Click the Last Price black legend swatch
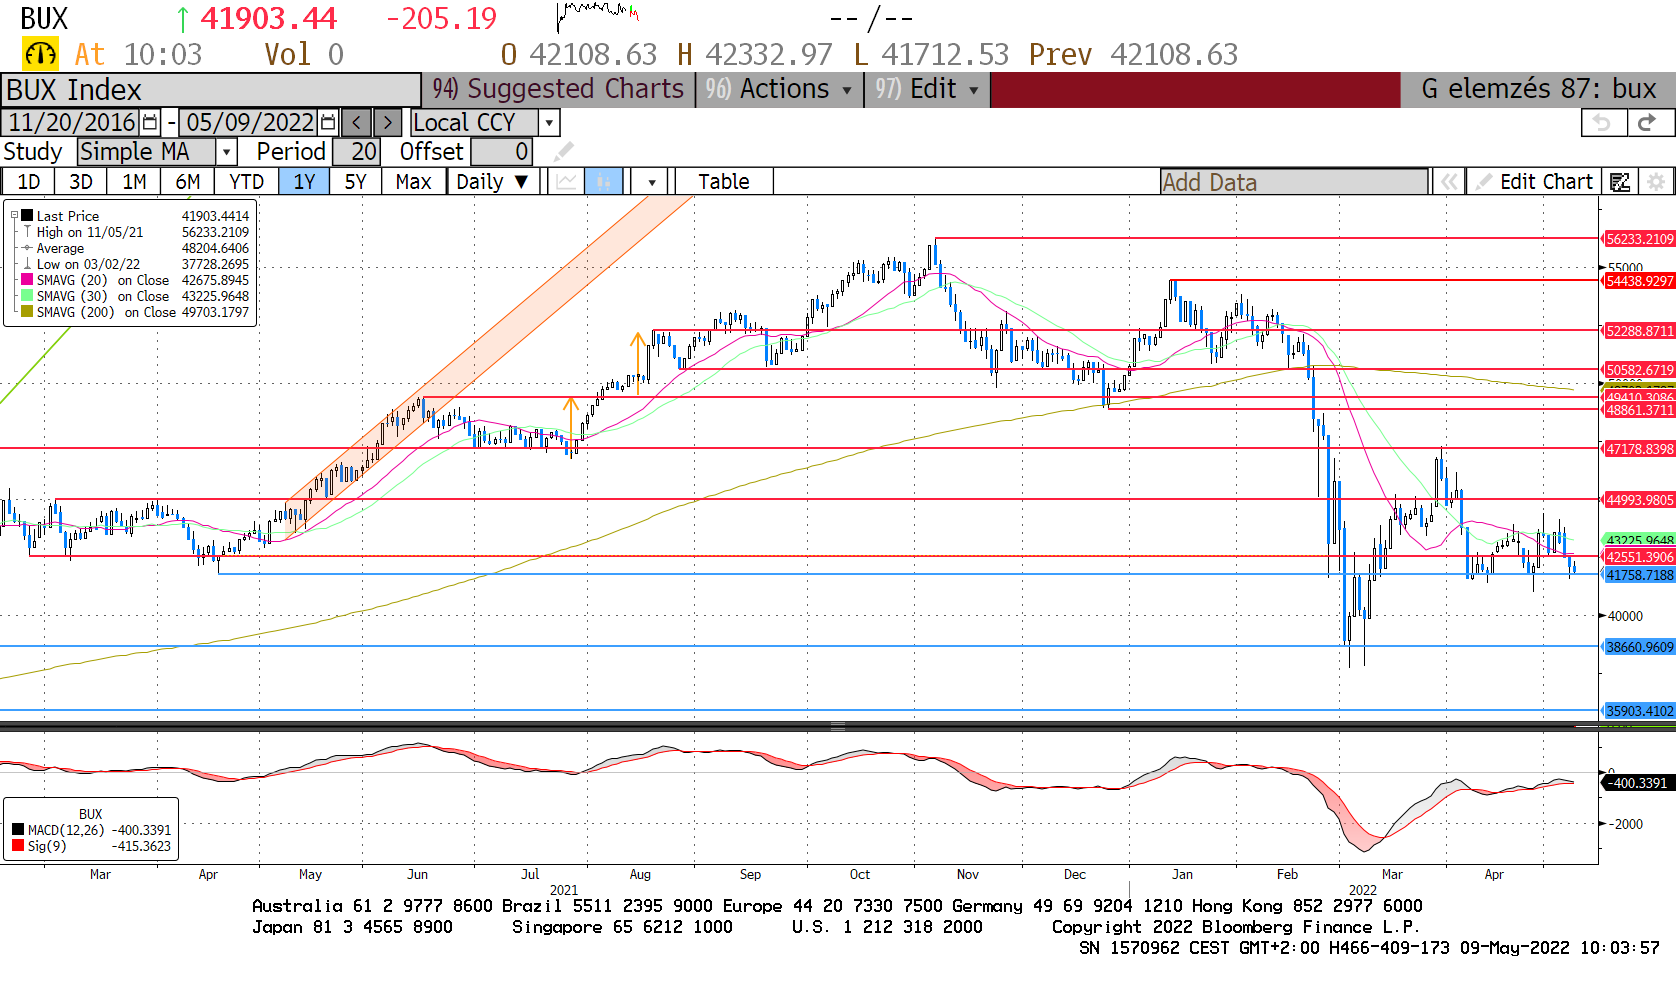This screenshot has height=991, width=1676. (x=28, y=216)
